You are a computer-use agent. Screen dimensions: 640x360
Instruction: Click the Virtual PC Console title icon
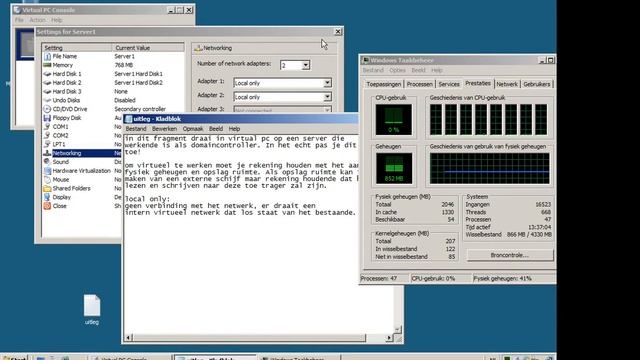[x=17, y=9]
